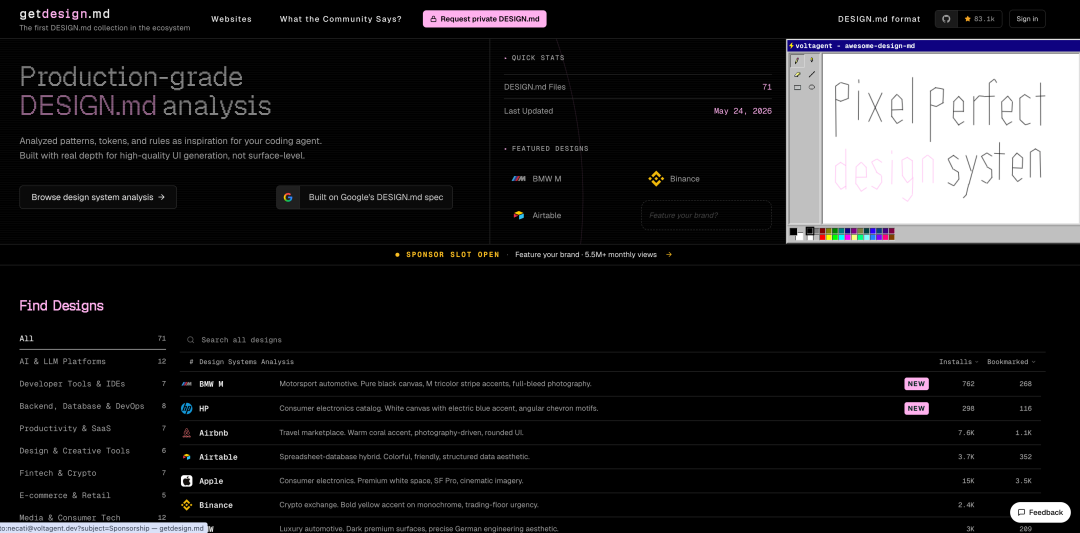Click the lightning bolt in paint title bar

[x=792, y=45]
